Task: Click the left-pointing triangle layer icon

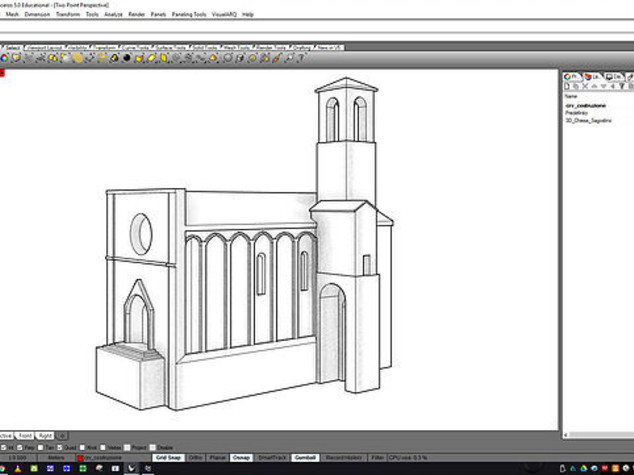Action: [613, 86]
